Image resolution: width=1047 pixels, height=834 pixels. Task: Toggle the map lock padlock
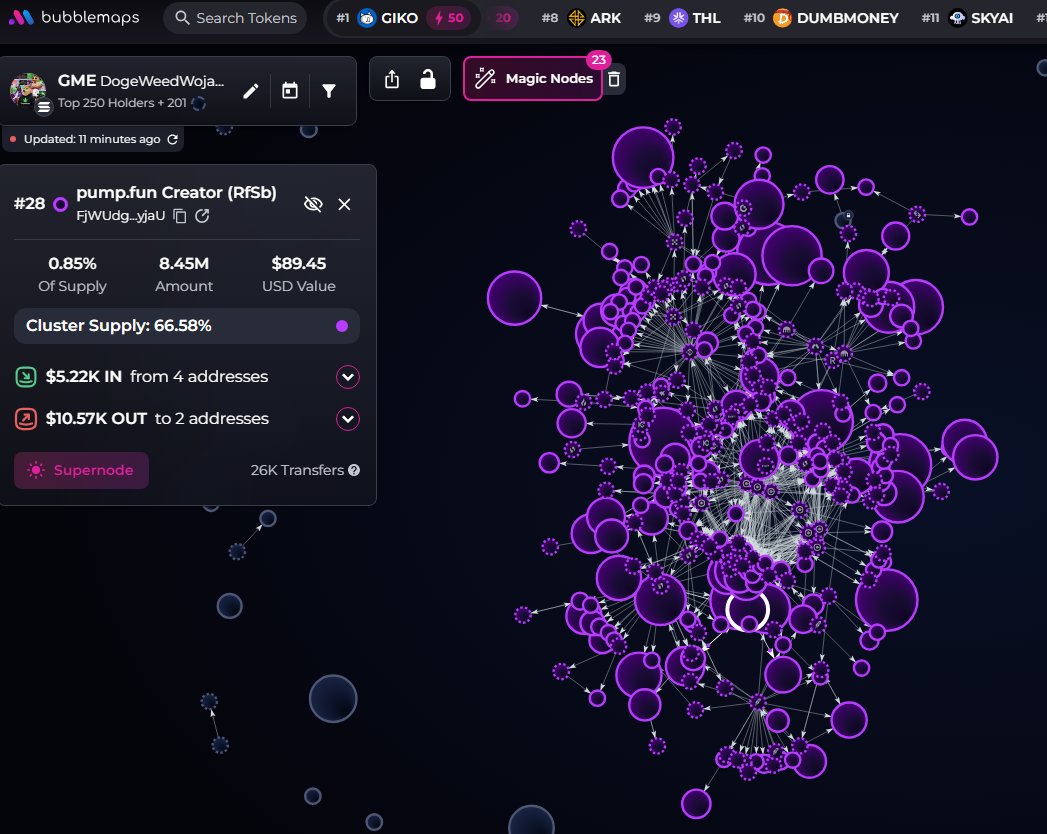[428, 79]
